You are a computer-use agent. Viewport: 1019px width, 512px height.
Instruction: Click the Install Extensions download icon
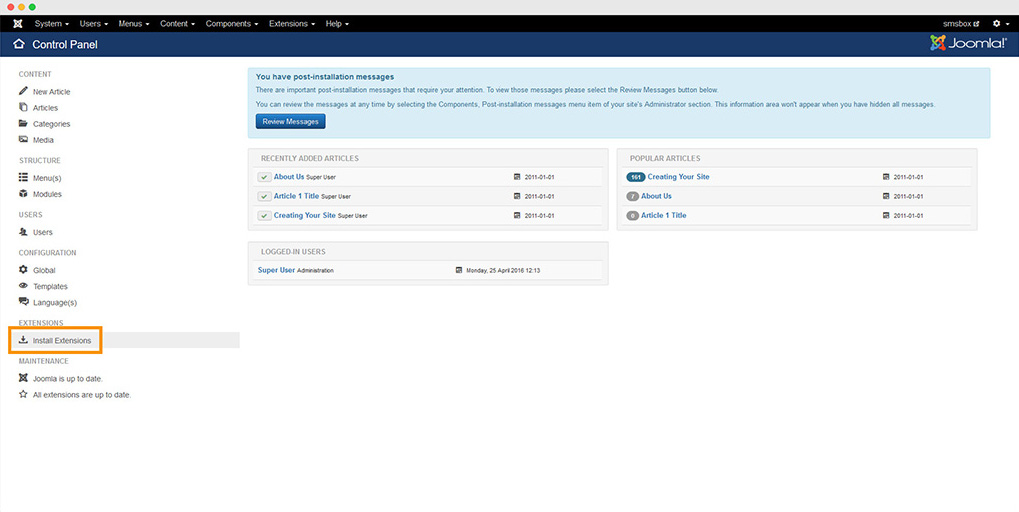point(23,340)
